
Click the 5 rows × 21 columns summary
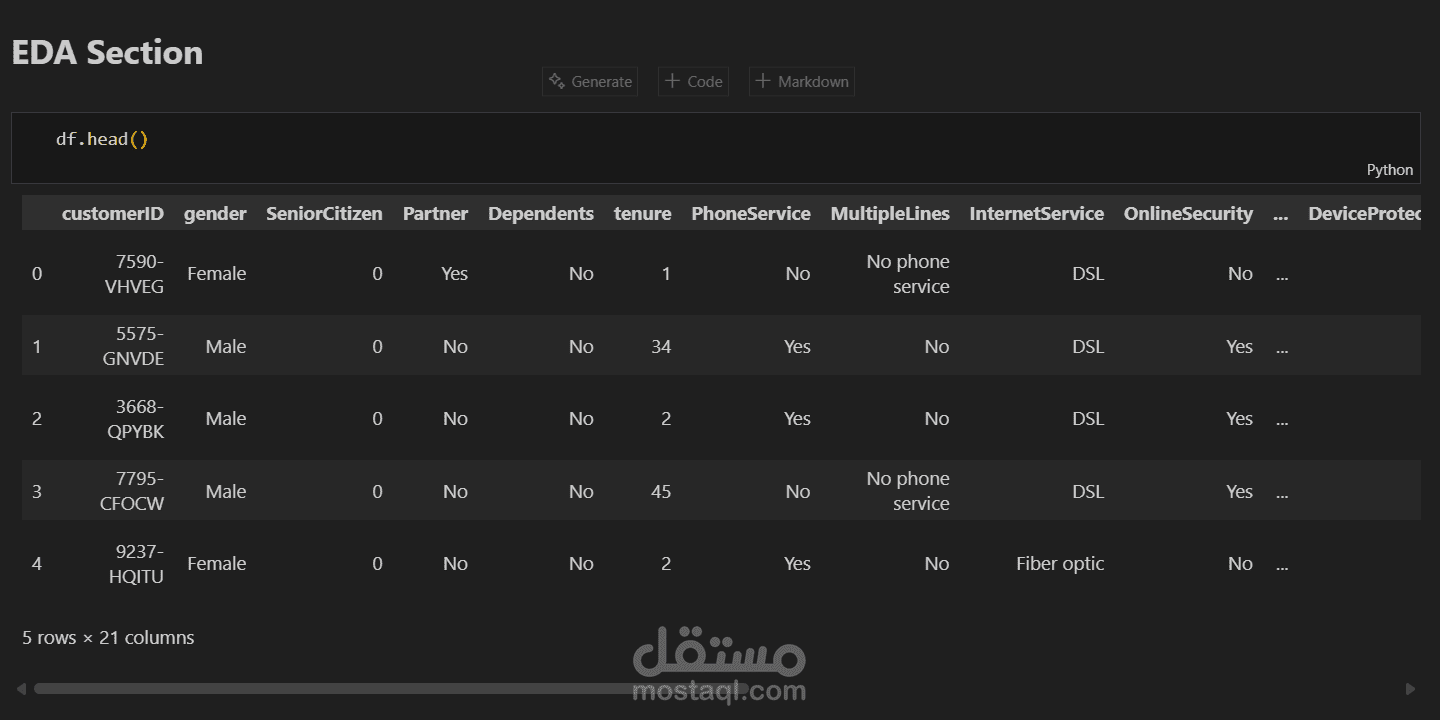(108, 637)
